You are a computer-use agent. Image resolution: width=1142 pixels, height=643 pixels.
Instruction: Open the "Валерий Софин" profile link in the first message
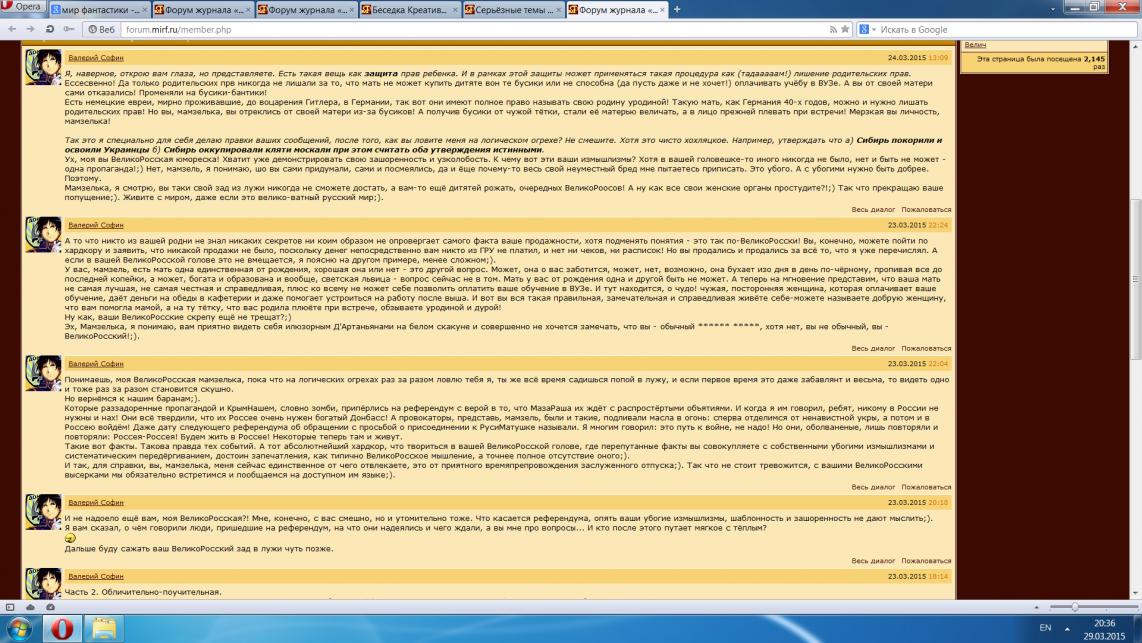point(96,58)
